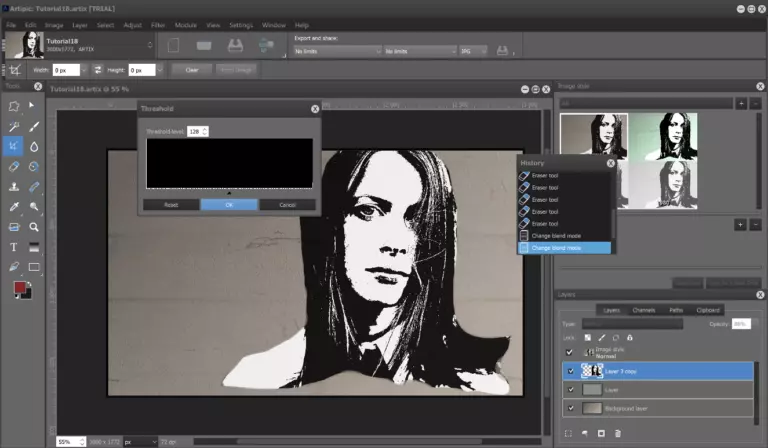
Task: Activate the Zoom magnifier tool
Action: (34, 227)
